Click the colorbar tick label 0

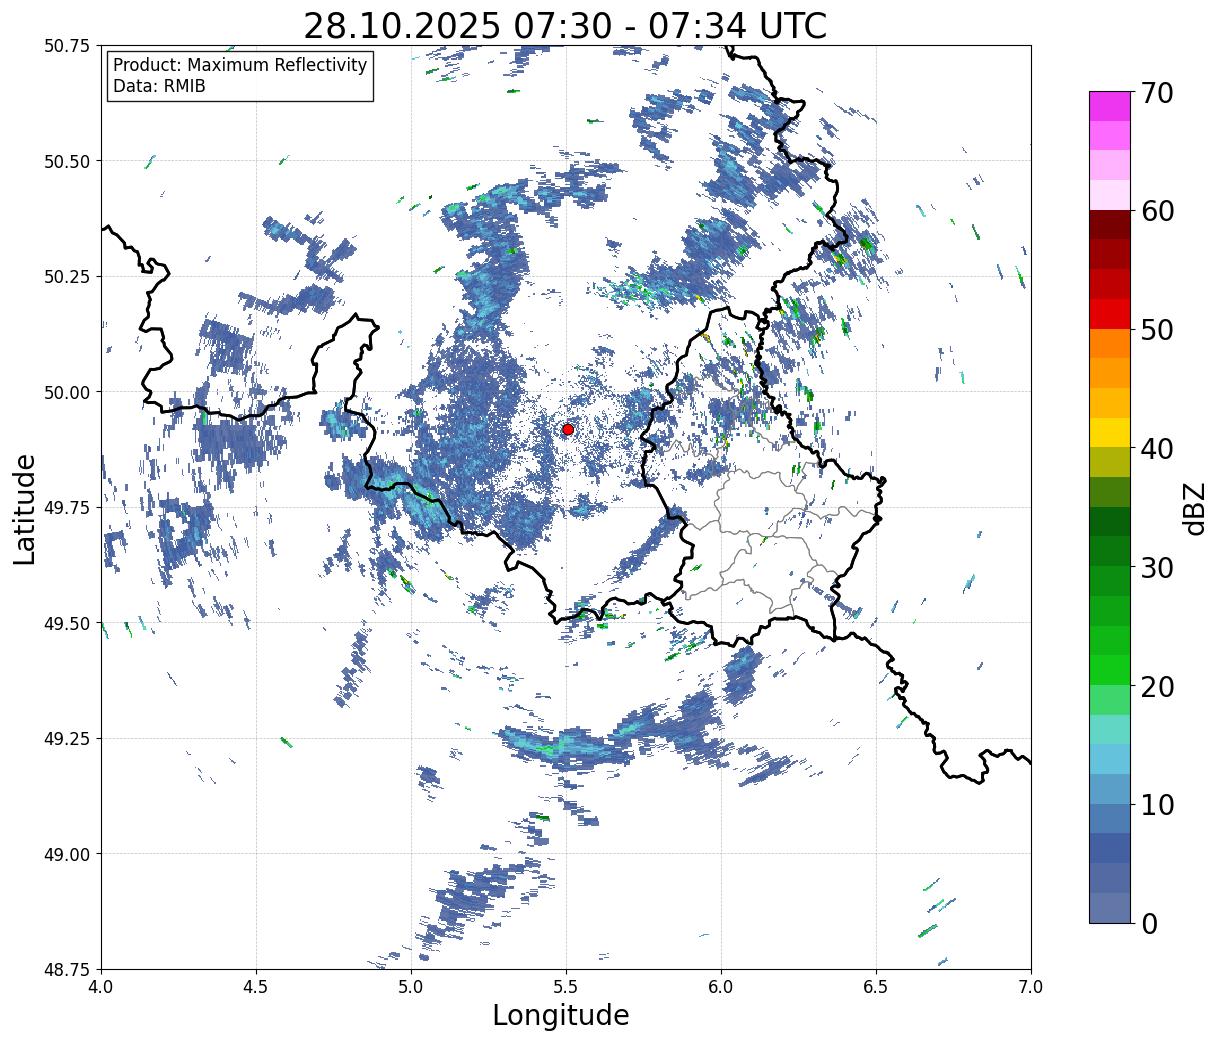[1148, 923]
